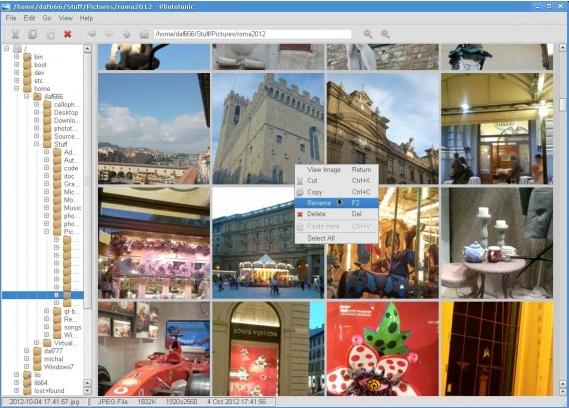Click the Cut scissors toolbar icon
The height and width of the screenshot is (408, 569).
[15, 34]
